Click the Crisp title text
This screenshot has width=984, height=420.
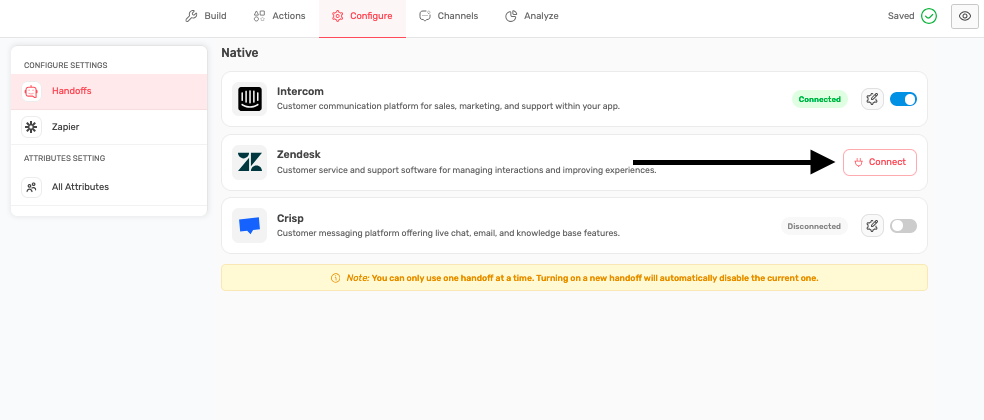coord(290,218)
